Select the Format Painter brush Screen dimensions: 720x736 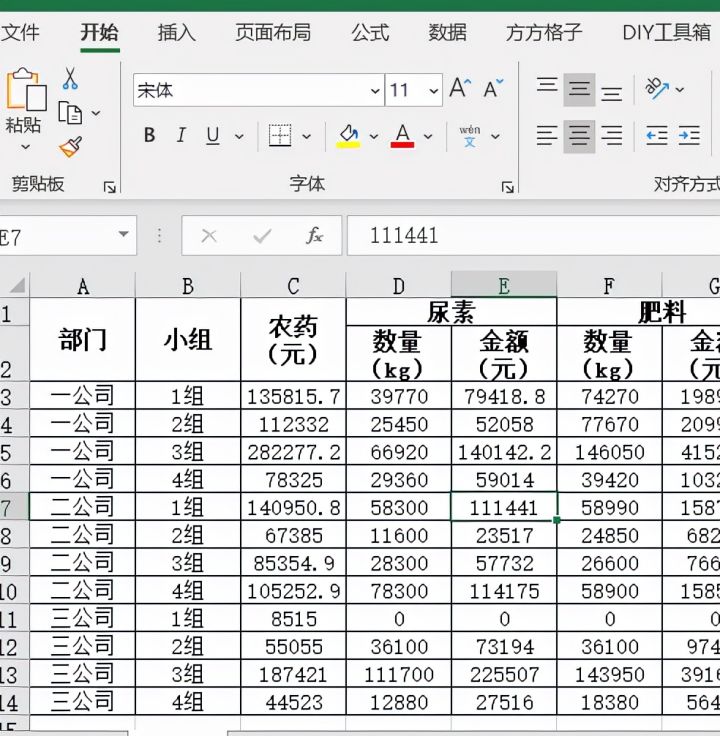(x=70, y=147)
